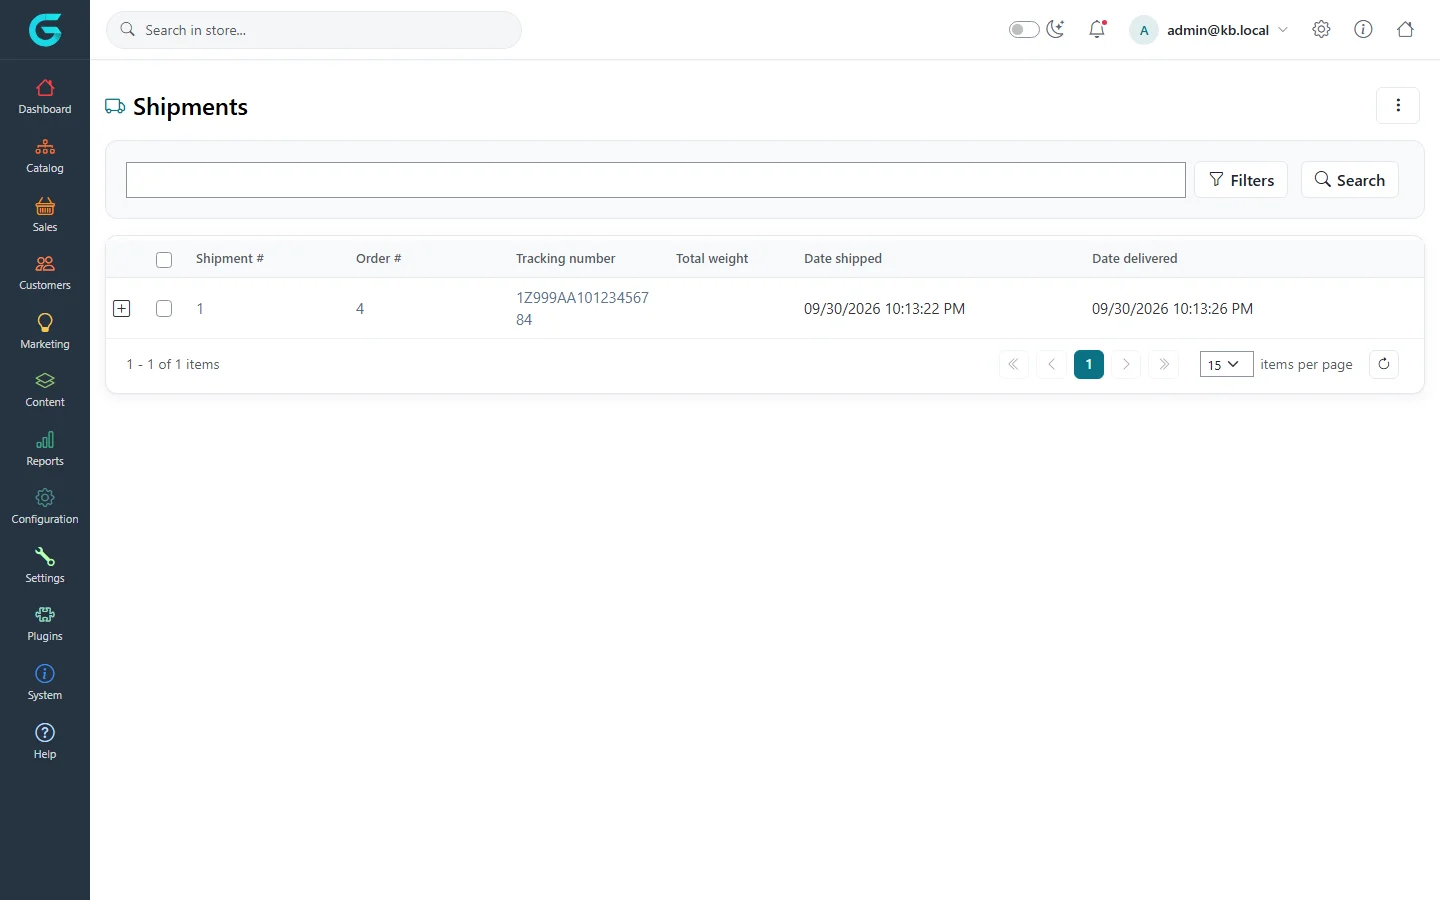Screen dimensions: 1440x900
Task: Open order number 4 link
Action: [x=360, y=309]
